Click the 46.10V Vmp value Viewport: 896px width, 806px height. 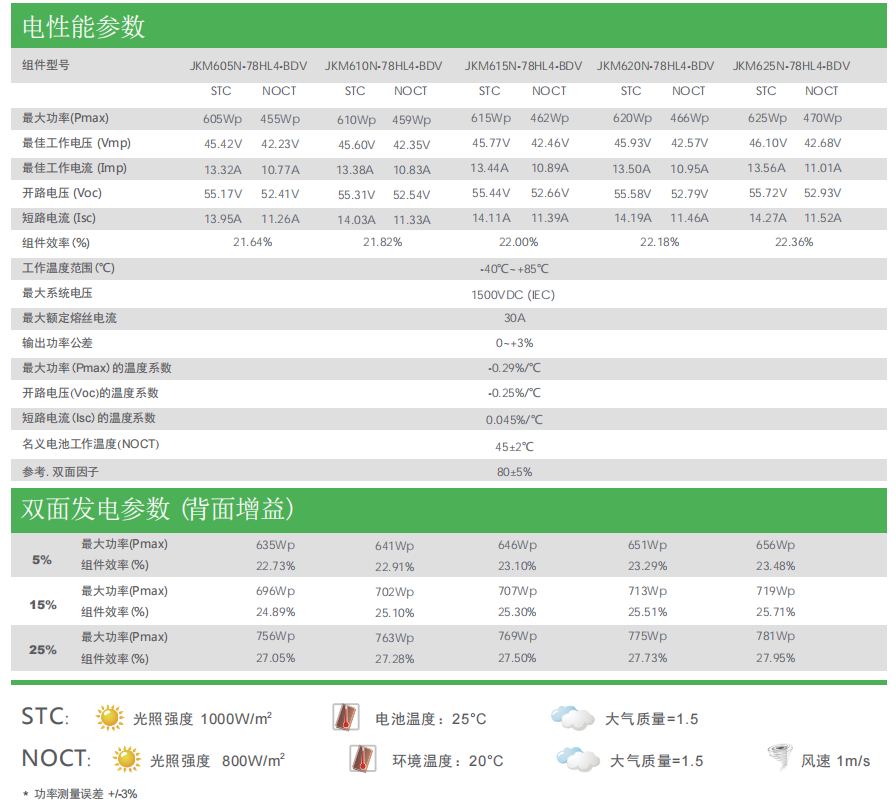pos(768,143)
